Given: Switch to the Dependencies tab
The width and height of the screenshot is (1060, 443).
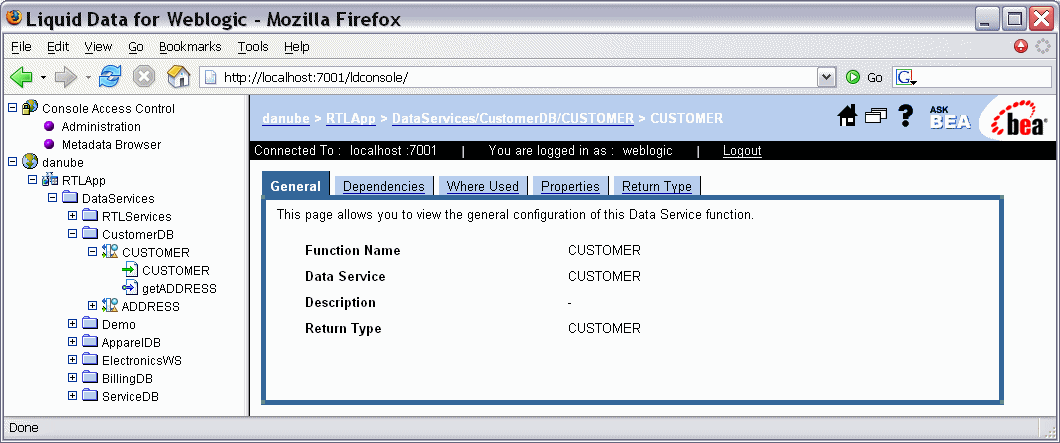Looking at the screenshot, I should pos(383,186).
